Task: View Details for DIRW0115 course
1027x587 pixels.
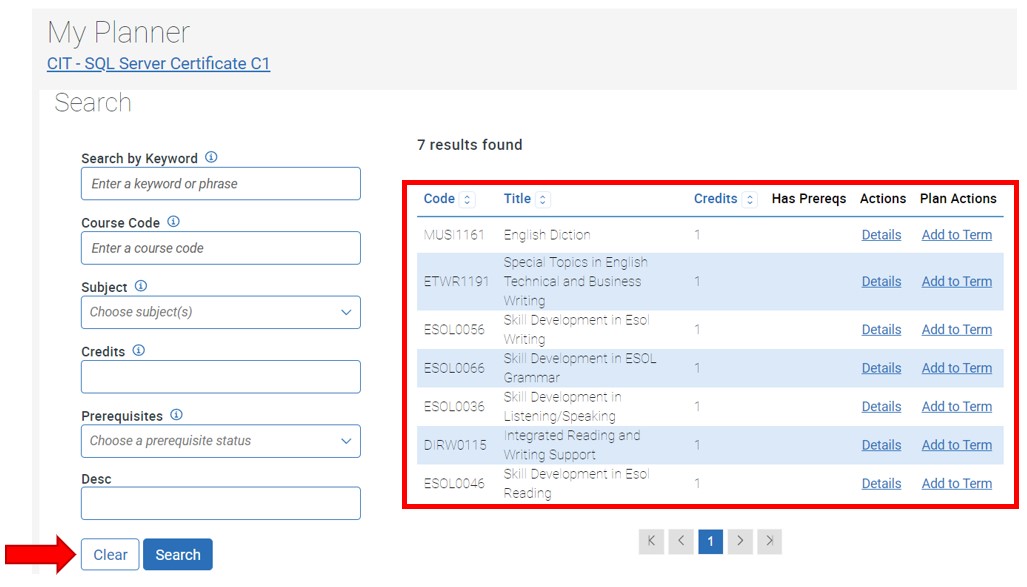Action: [x=881, y=445]
